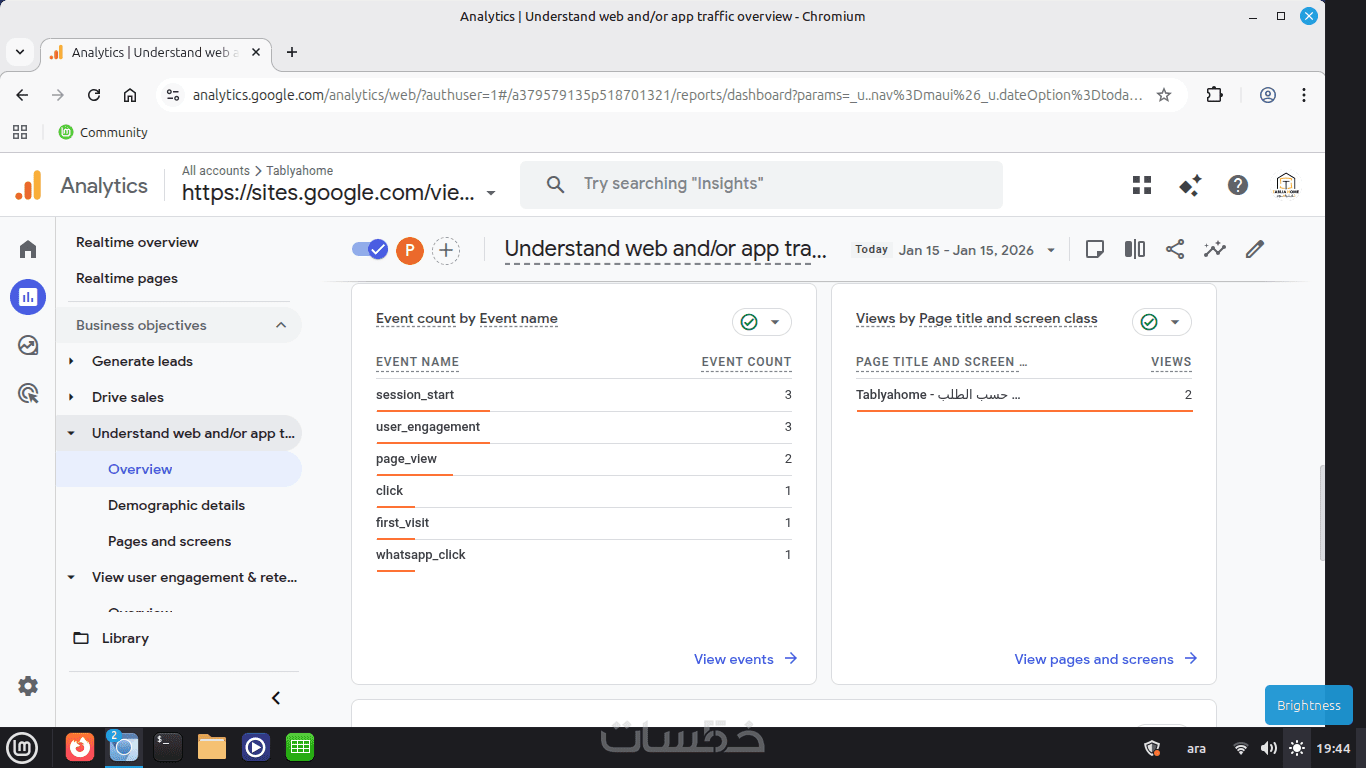The image size is (1366, 768).
Task: Click the View events link
Action: pyautogui.click(x=745, y=659)
